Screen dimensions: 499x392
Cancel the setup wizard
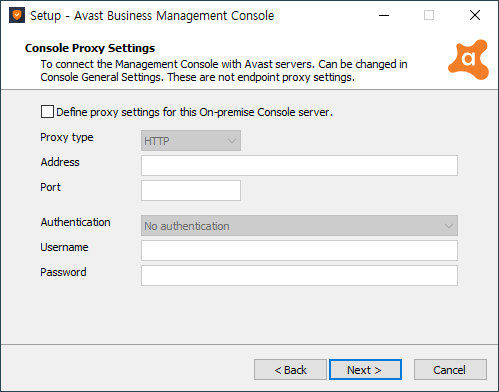(x=450, y=370)
